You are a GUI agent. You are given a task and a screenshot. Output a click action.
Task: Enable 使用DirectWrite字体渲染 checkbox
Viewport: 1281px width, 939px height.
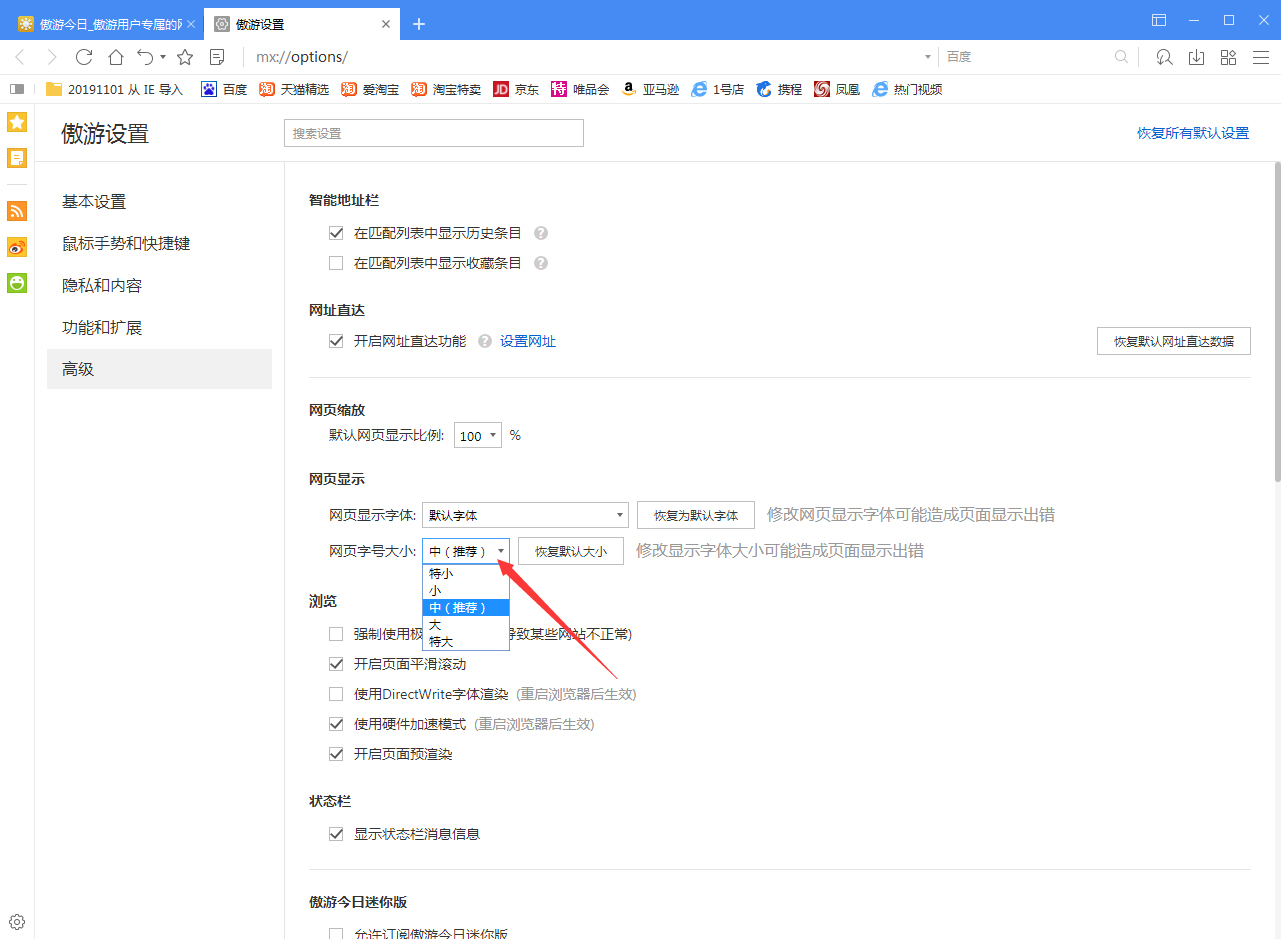coord(336,693)
